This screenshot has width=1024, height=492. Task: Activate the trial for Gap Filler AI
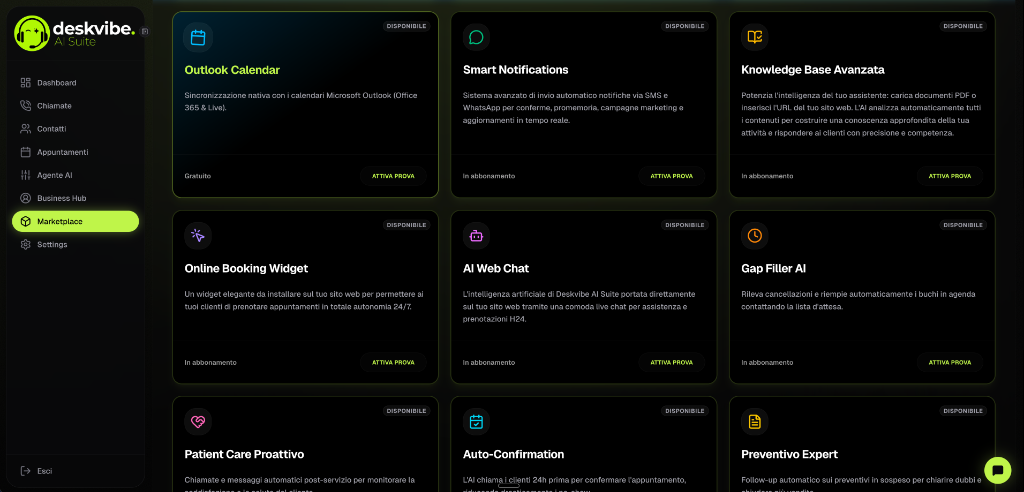[x=949, y=362]
